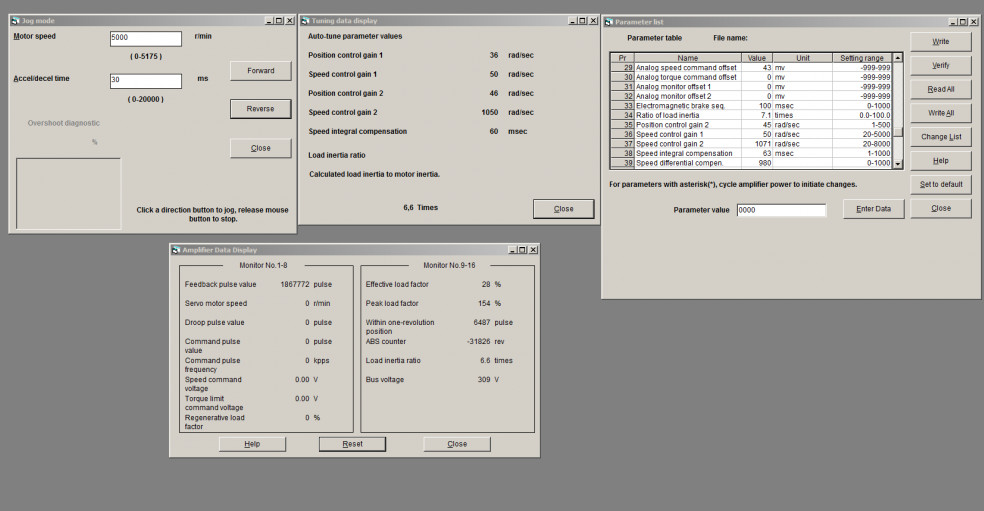Viewport: 984px width, 511px height.
Task: Click the Write All button
Action: click(x=941, y=114)
